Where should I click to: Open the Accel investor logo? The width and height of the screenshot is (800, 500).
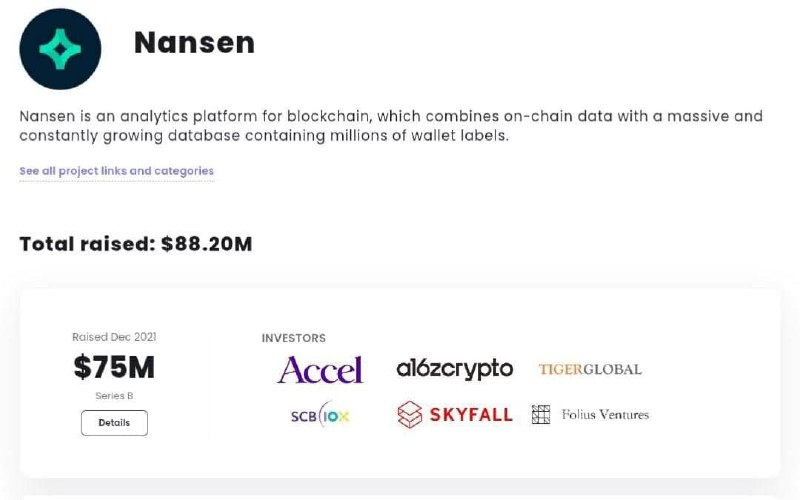coord(320,369)
